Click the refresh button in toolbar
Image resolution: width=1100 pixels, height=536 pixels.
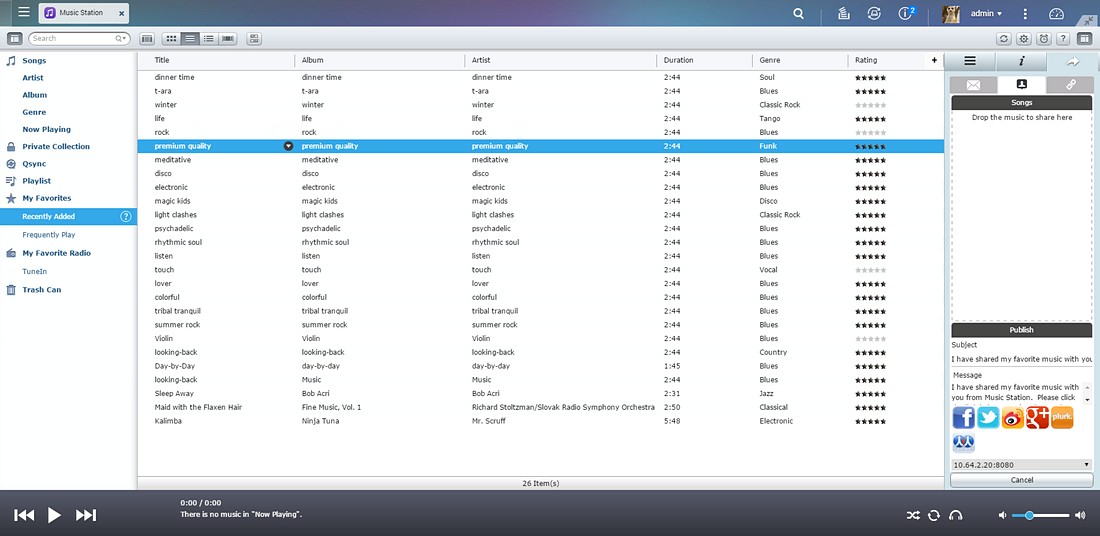1004,39
